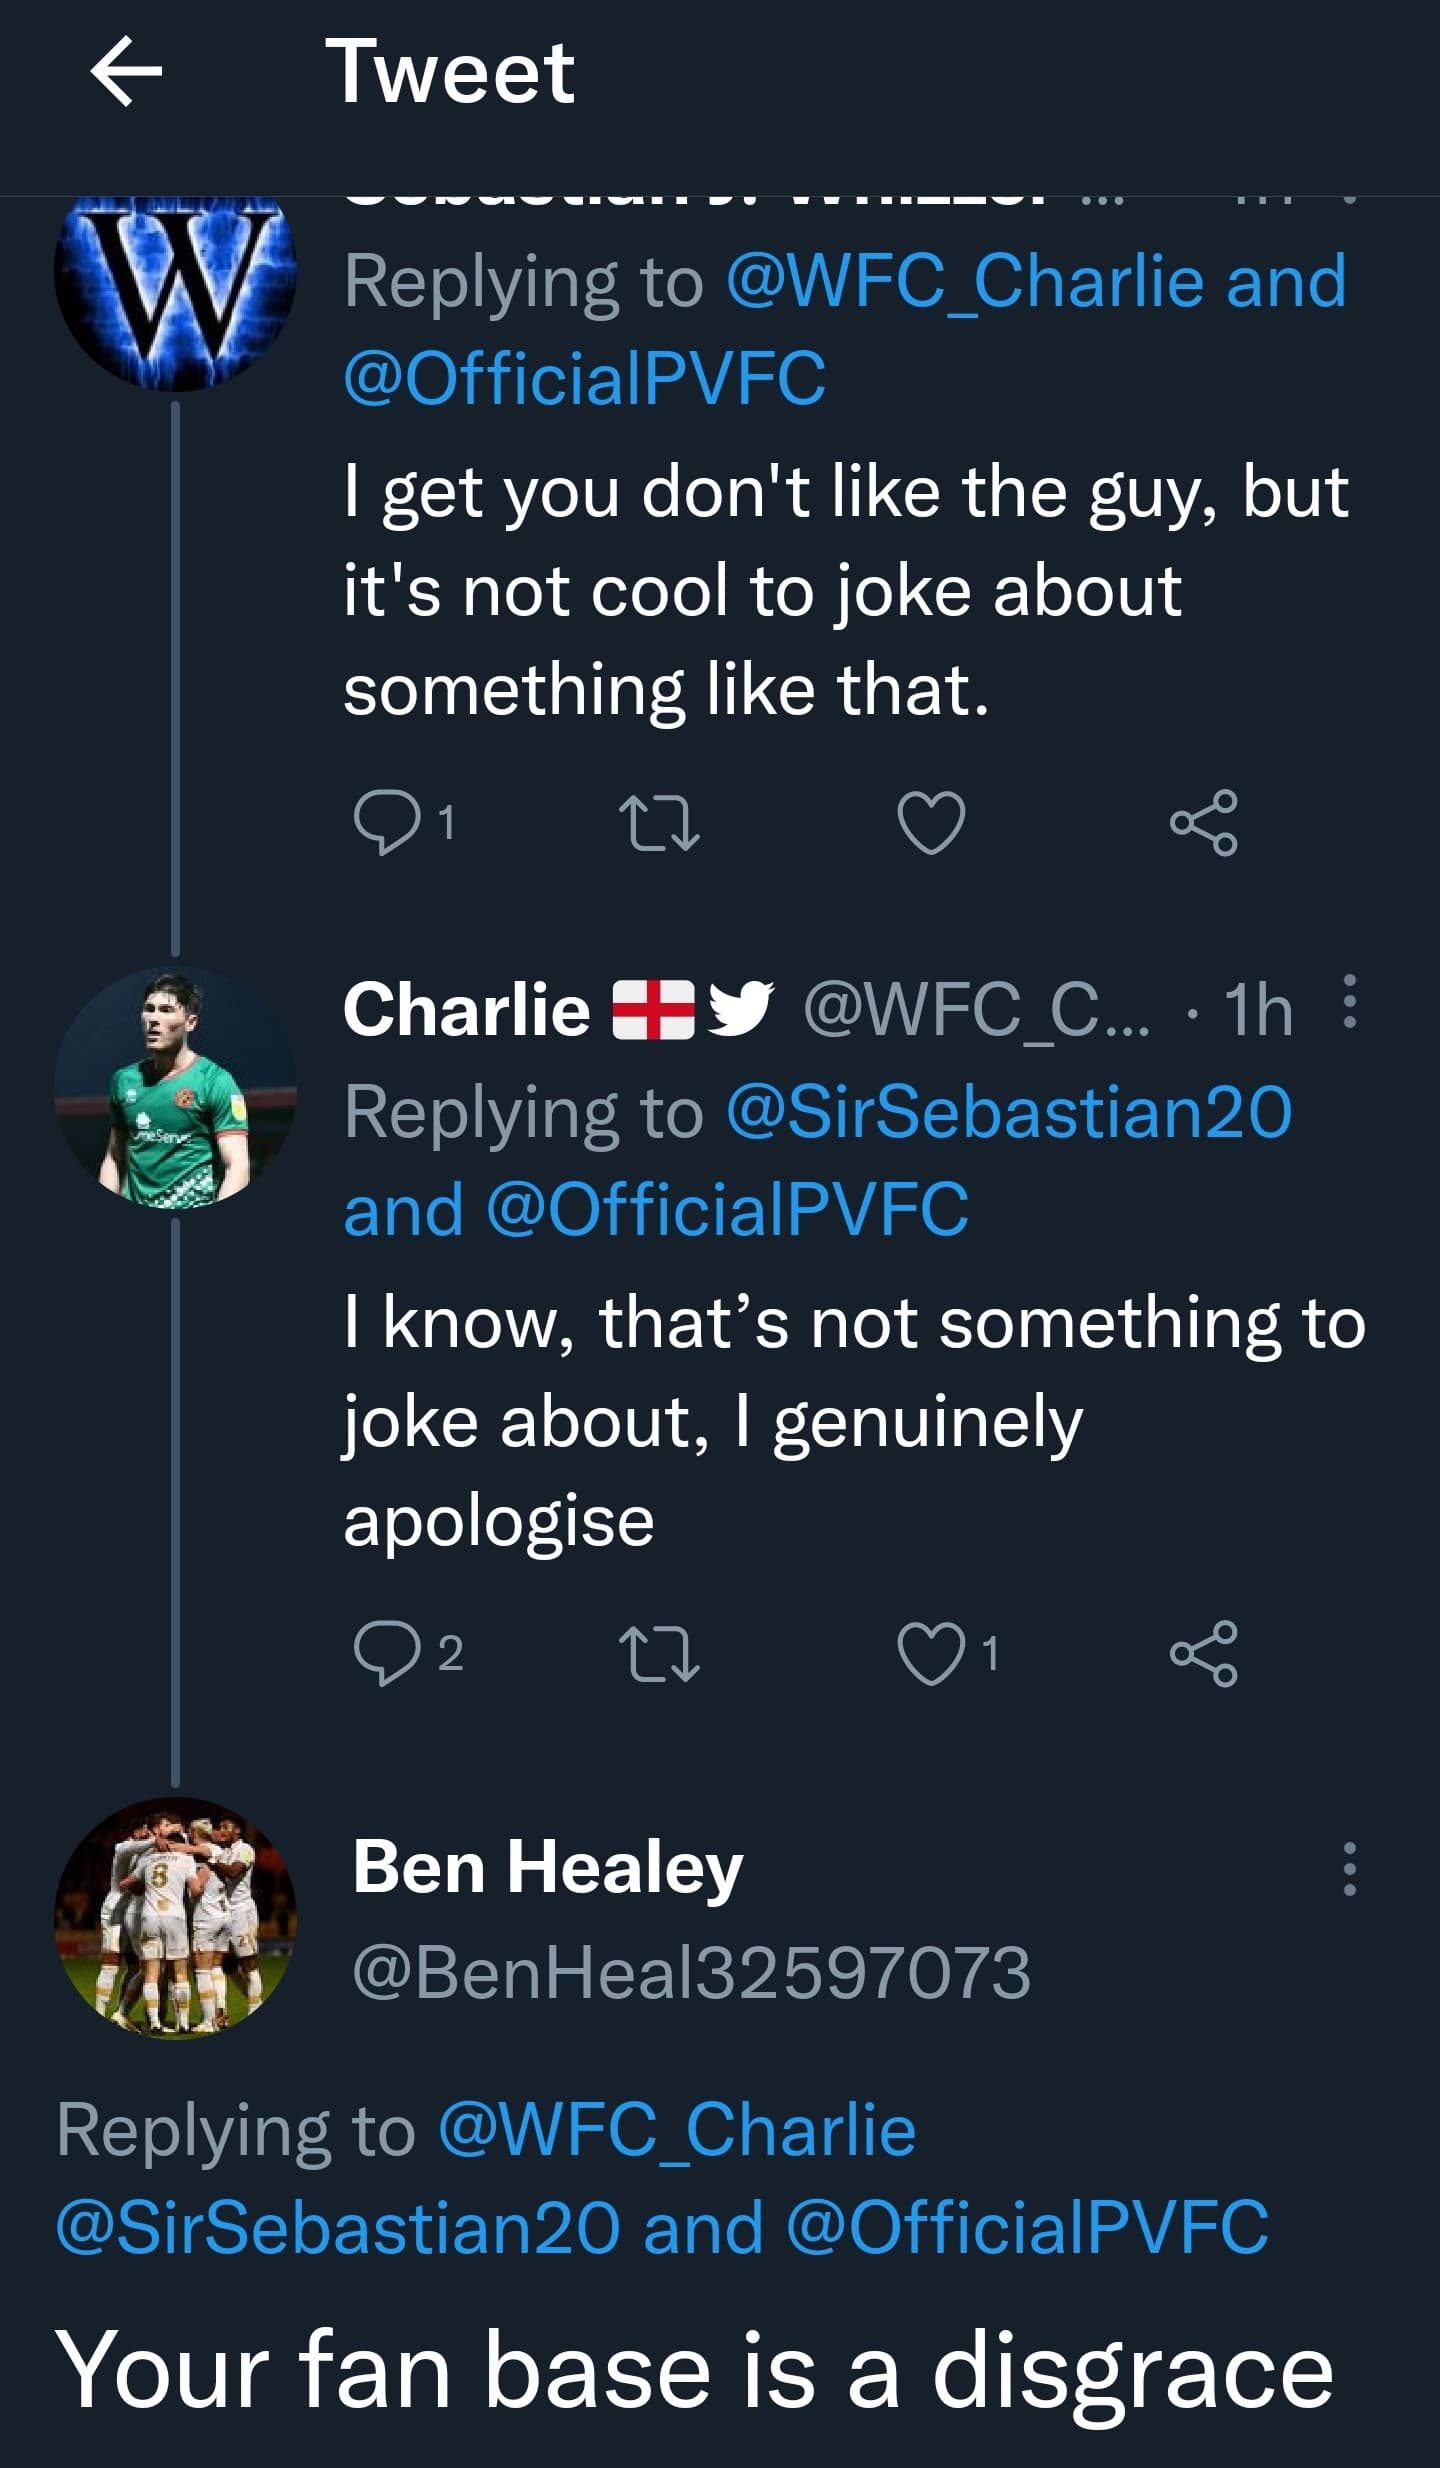Share the "not cool to joke" tweet
The width and height of the screenshot is (1440, 2468).
[1204, 822]
